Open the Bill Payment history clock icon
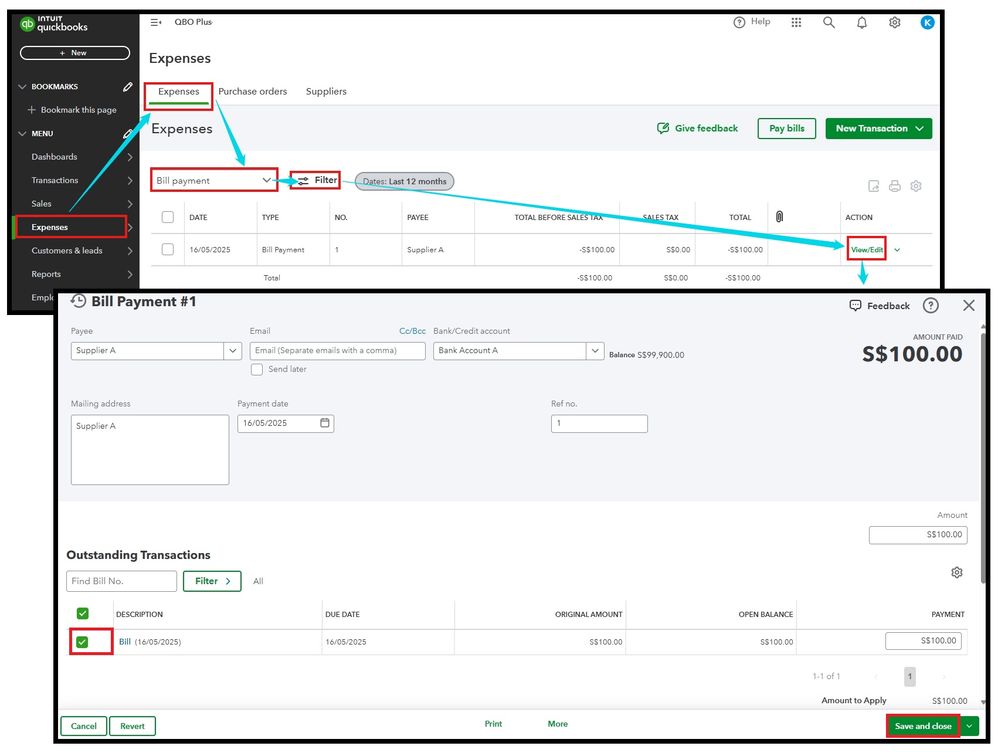The image size is (998, 752). tap(78, 301)
